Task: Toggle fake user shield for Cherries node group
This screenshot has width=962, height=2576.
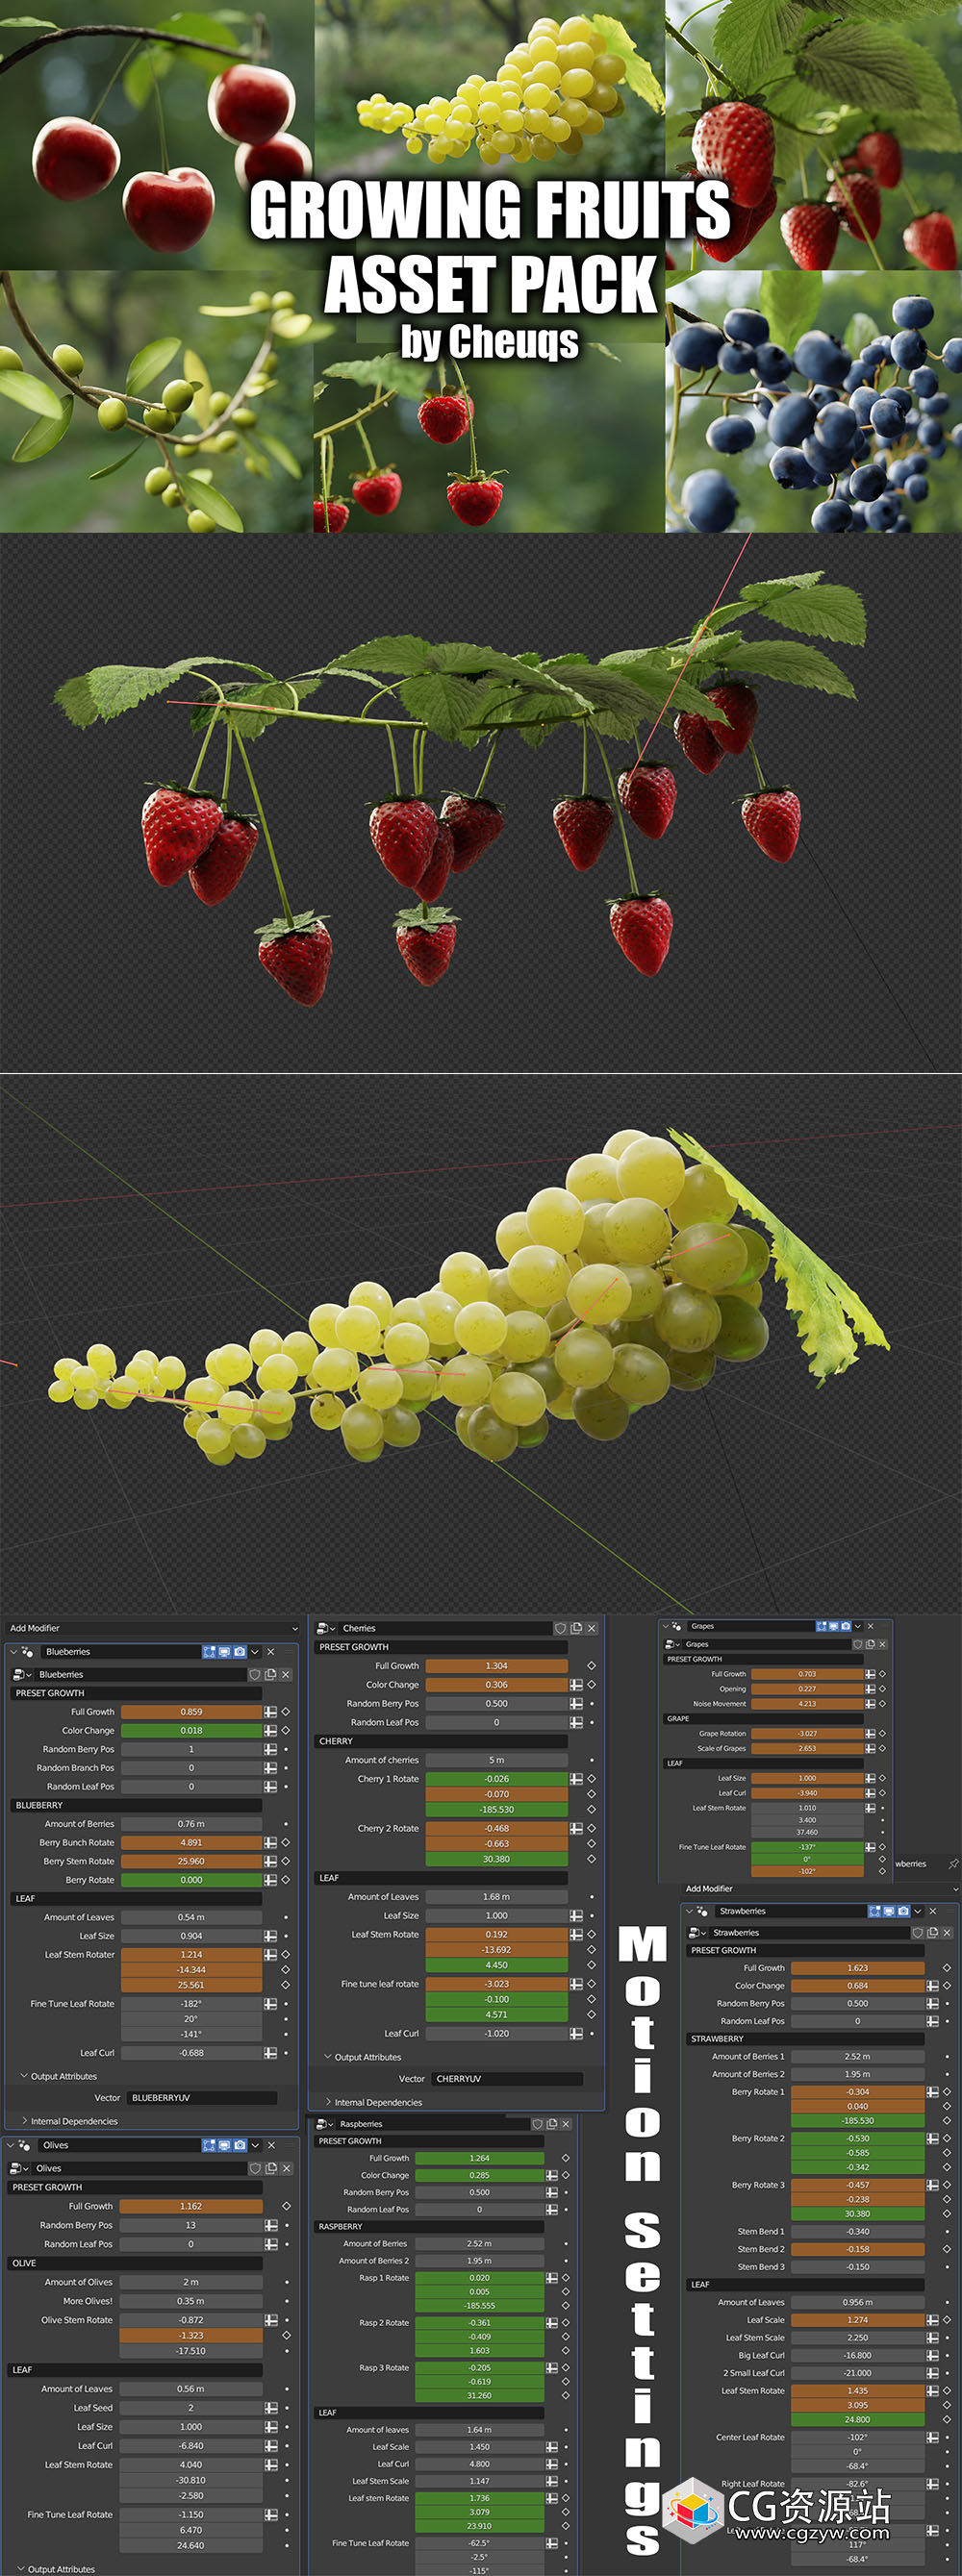Action: click(561, 1628)
